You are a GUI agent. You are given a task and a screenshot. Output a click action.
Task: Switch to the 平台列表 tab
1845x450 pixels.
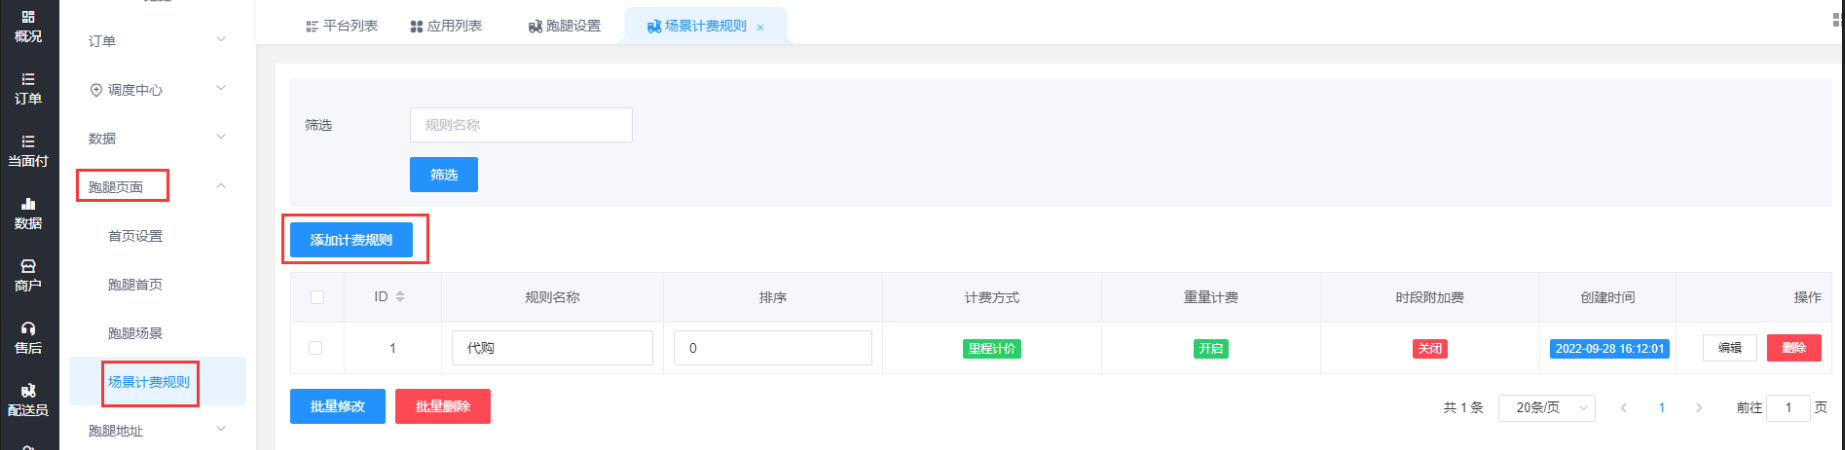tap(342, 26)
